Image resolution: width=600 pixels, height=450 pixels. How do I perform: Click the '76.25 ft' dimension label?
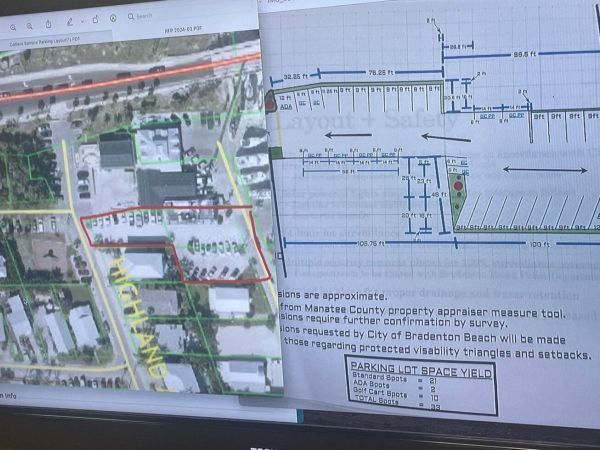point(380,72)
